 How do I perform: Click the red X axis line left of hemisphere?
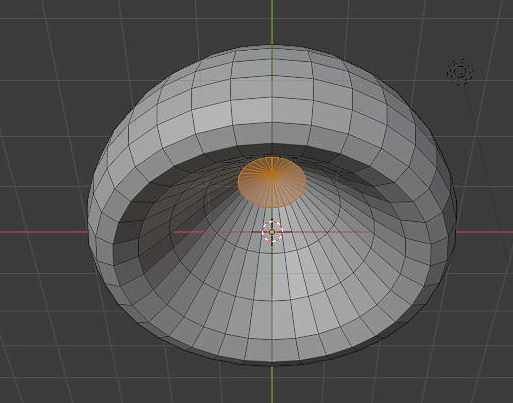tap(43, 232)
